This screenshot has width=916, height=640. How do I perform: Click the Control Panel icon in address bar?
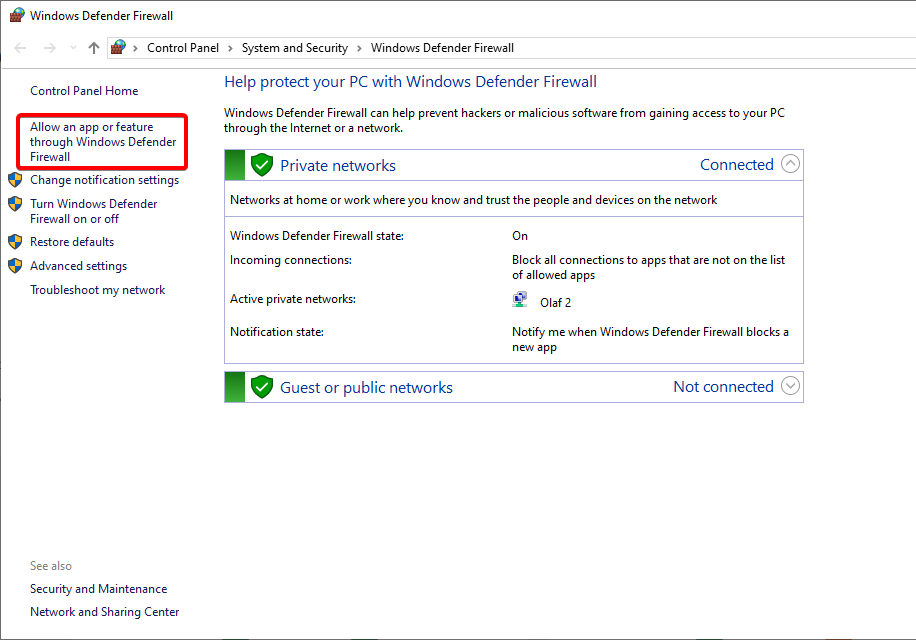click(x=119, y=47)
